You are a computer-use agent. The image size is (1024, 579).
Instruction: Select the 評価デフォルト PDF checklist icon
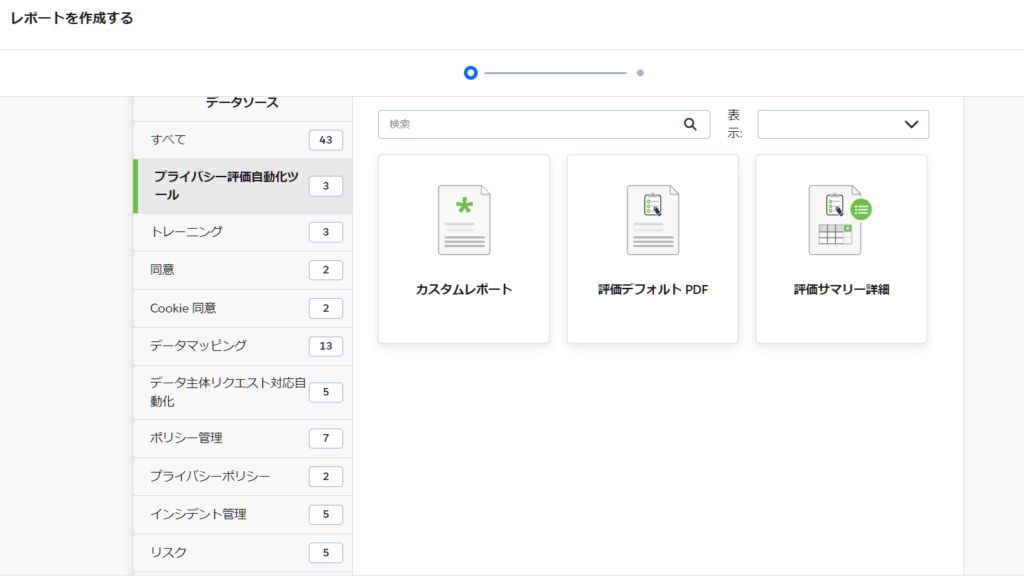[x=652, y=220]
